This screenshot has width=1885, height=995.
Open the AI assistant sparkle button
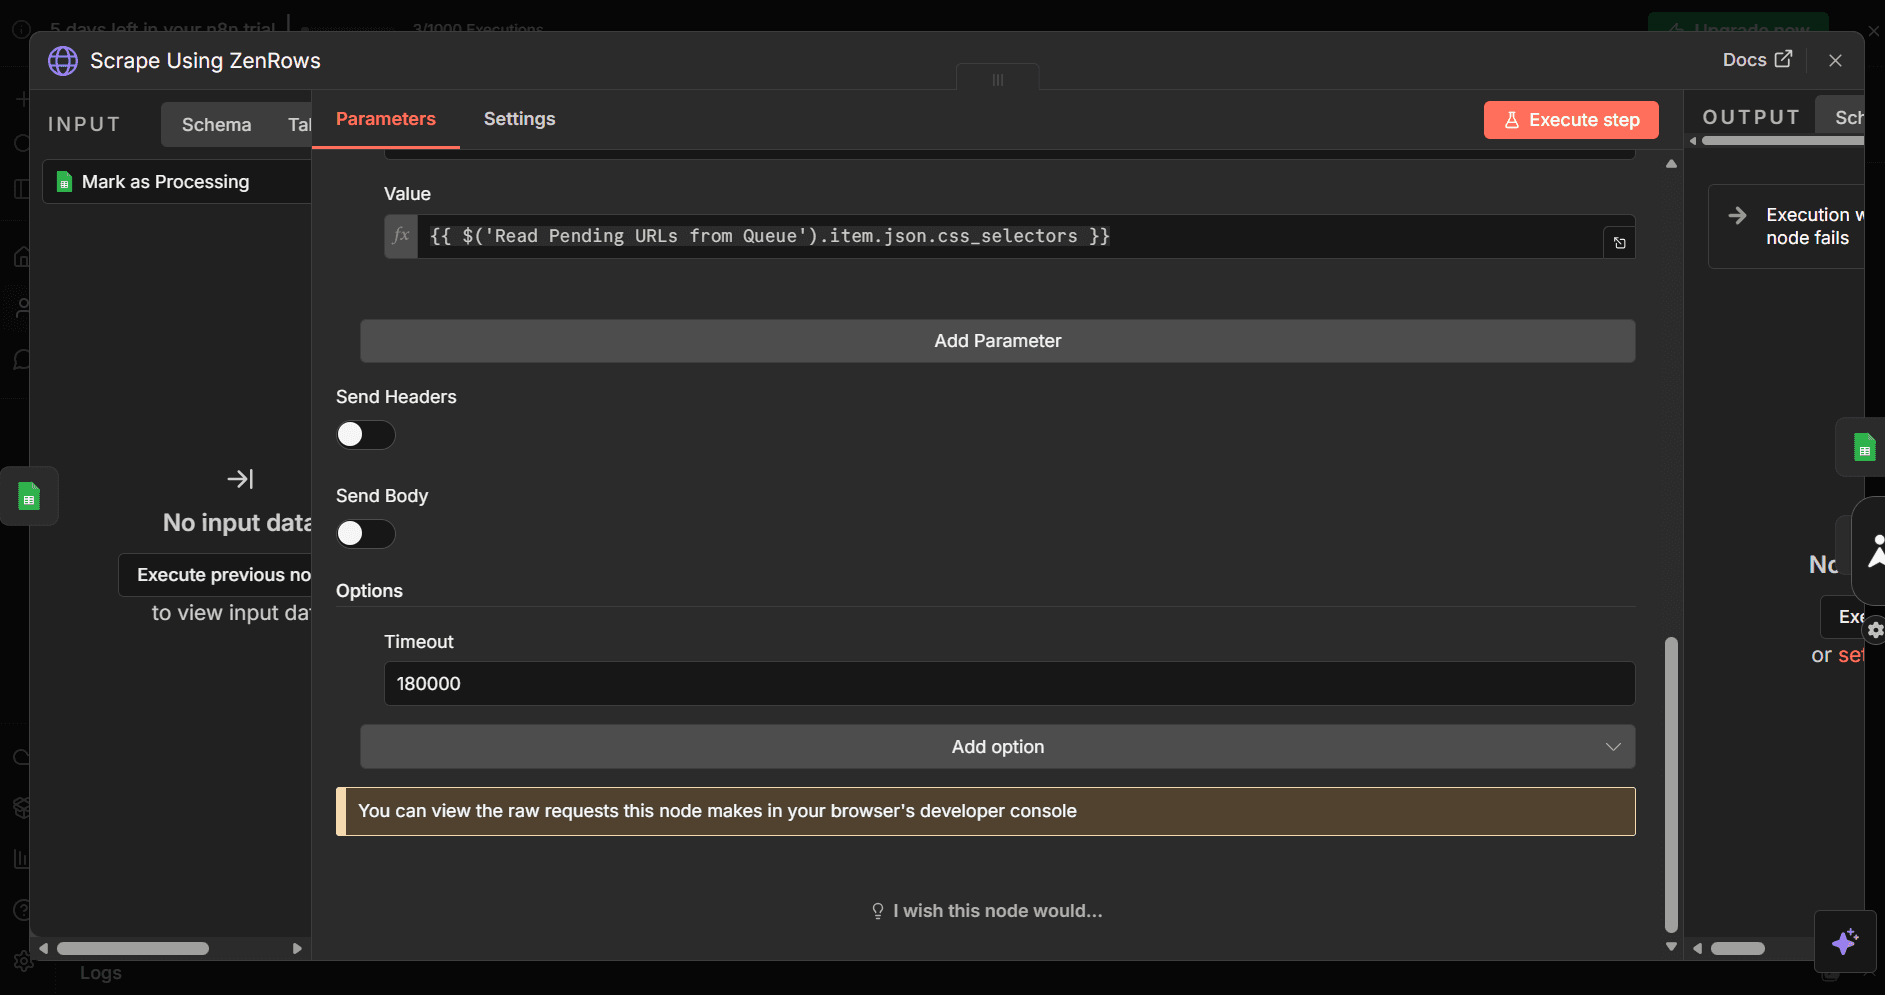[x=1845, y=941]
